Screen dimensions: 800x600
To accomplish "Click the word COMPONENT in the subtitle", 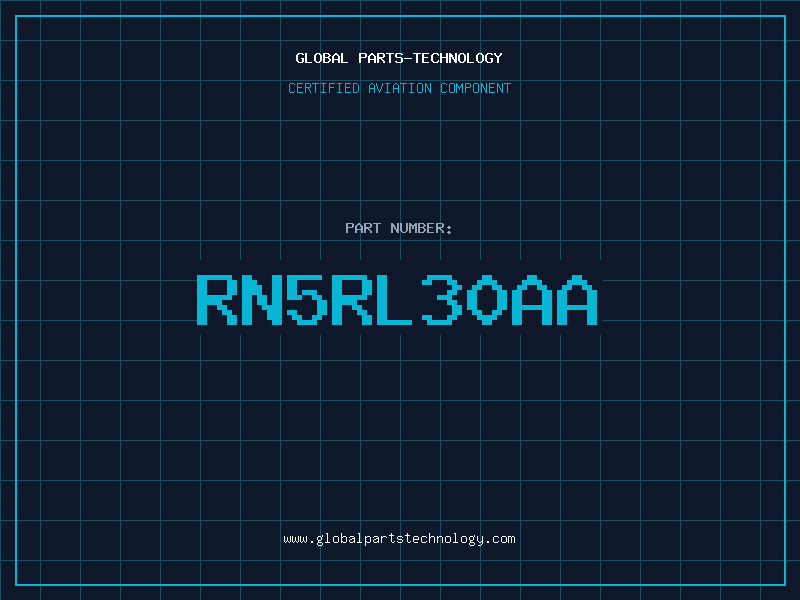I will pos(475,88).
